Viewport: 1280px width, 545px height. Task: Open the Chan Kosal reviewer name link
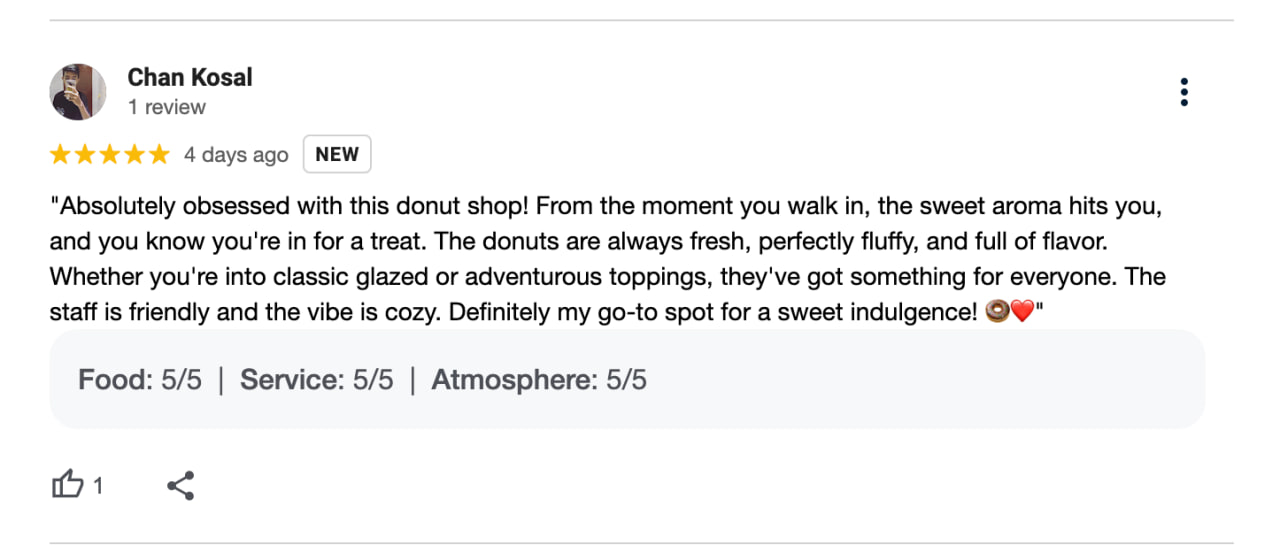pyautogui.click(x=190, y=77)
